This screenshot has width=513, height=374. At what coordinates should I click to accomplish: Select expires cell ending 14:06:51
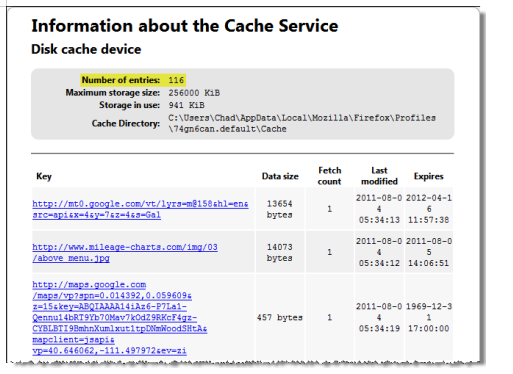coord(429,252)
